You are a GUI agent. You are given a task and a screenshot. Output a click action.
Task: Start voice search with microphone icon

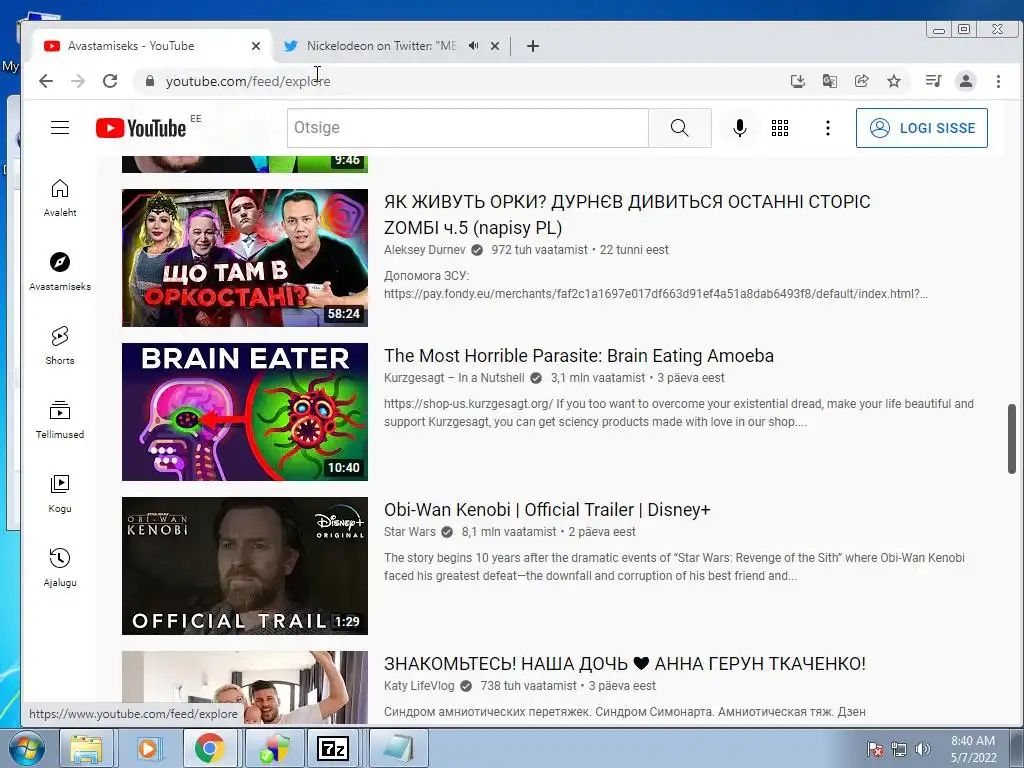point(739,128)
